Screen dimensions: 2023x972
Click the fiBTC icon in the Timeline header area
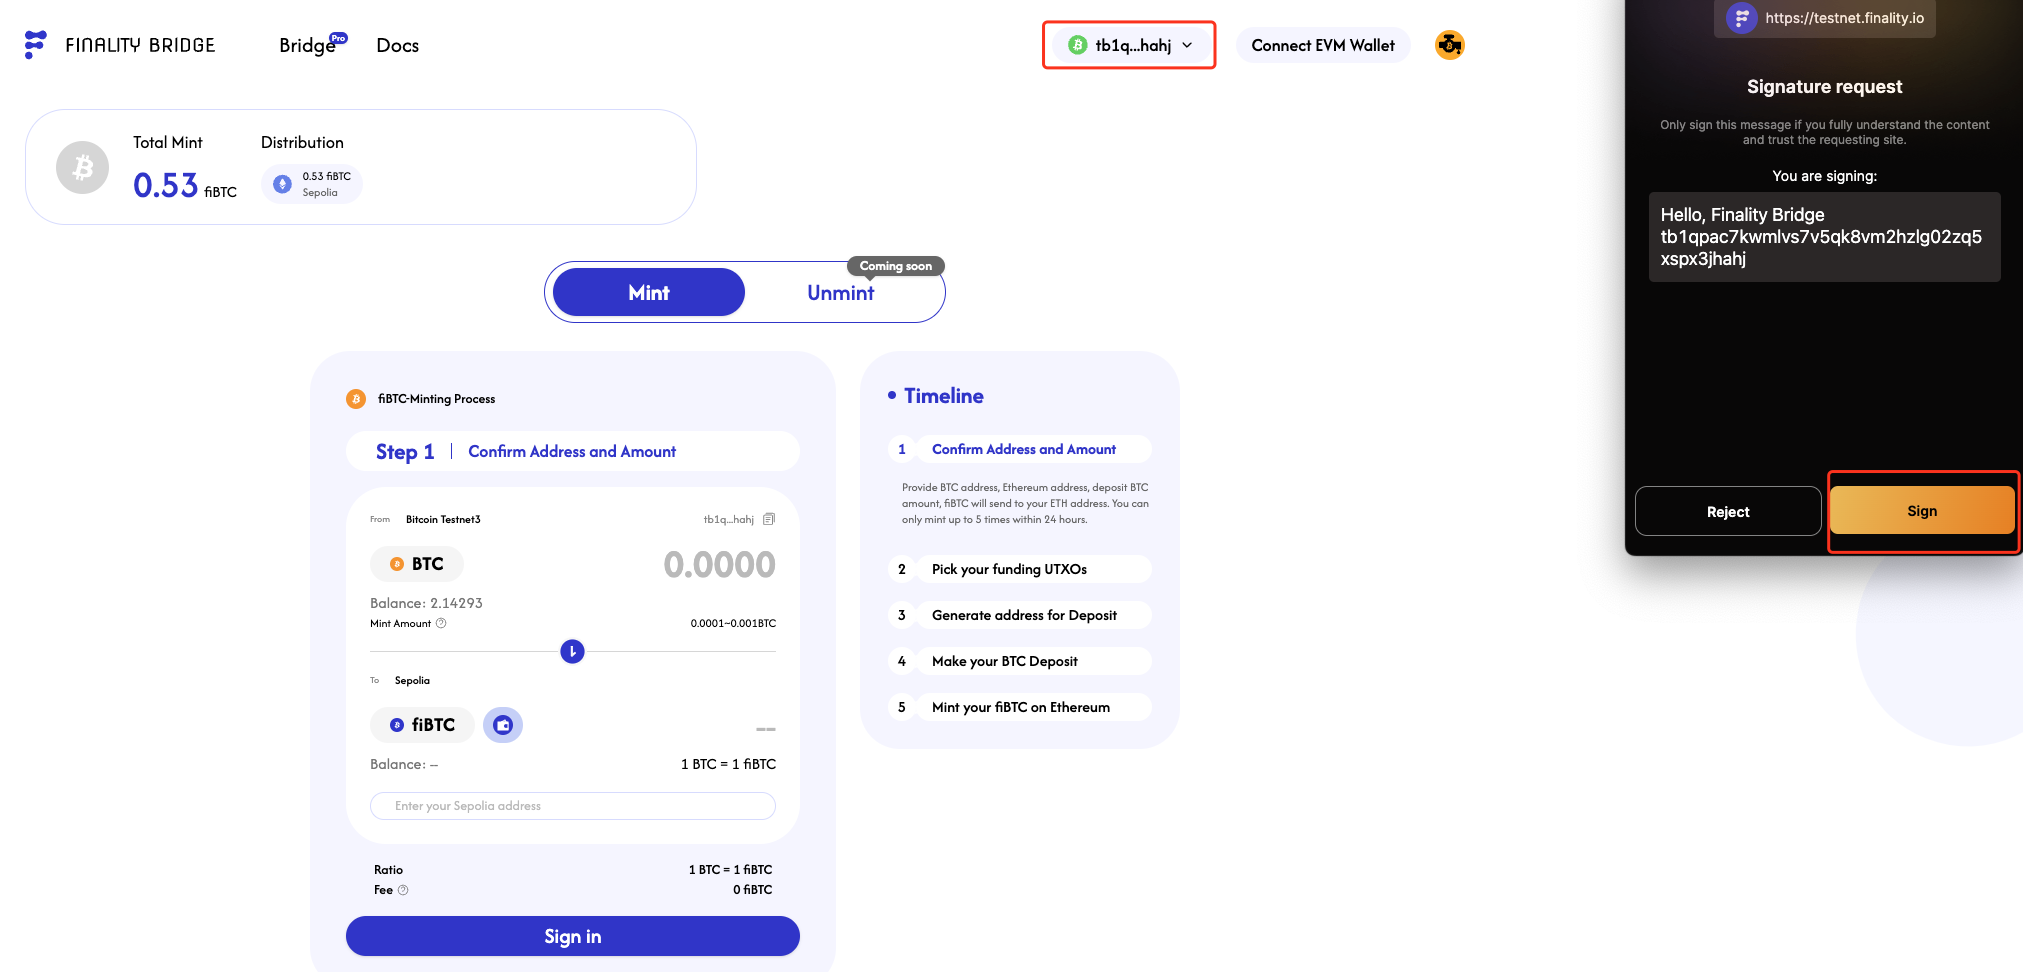point(356,398)
